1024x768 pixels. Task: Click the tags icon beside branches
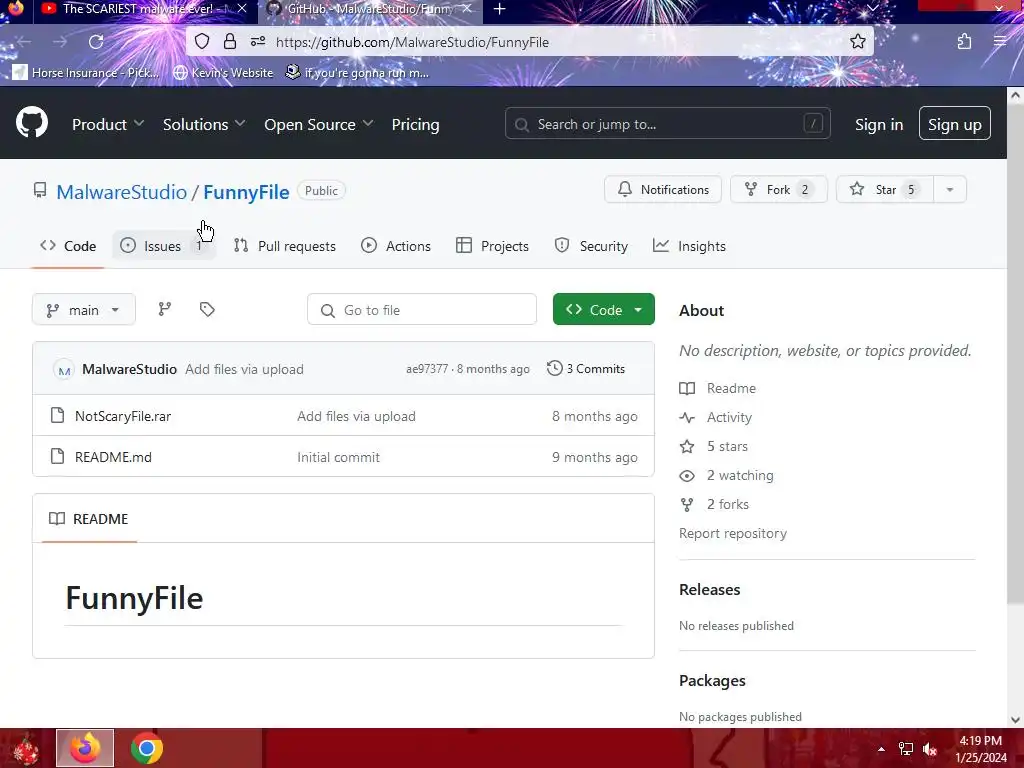[x=207, y=310]
